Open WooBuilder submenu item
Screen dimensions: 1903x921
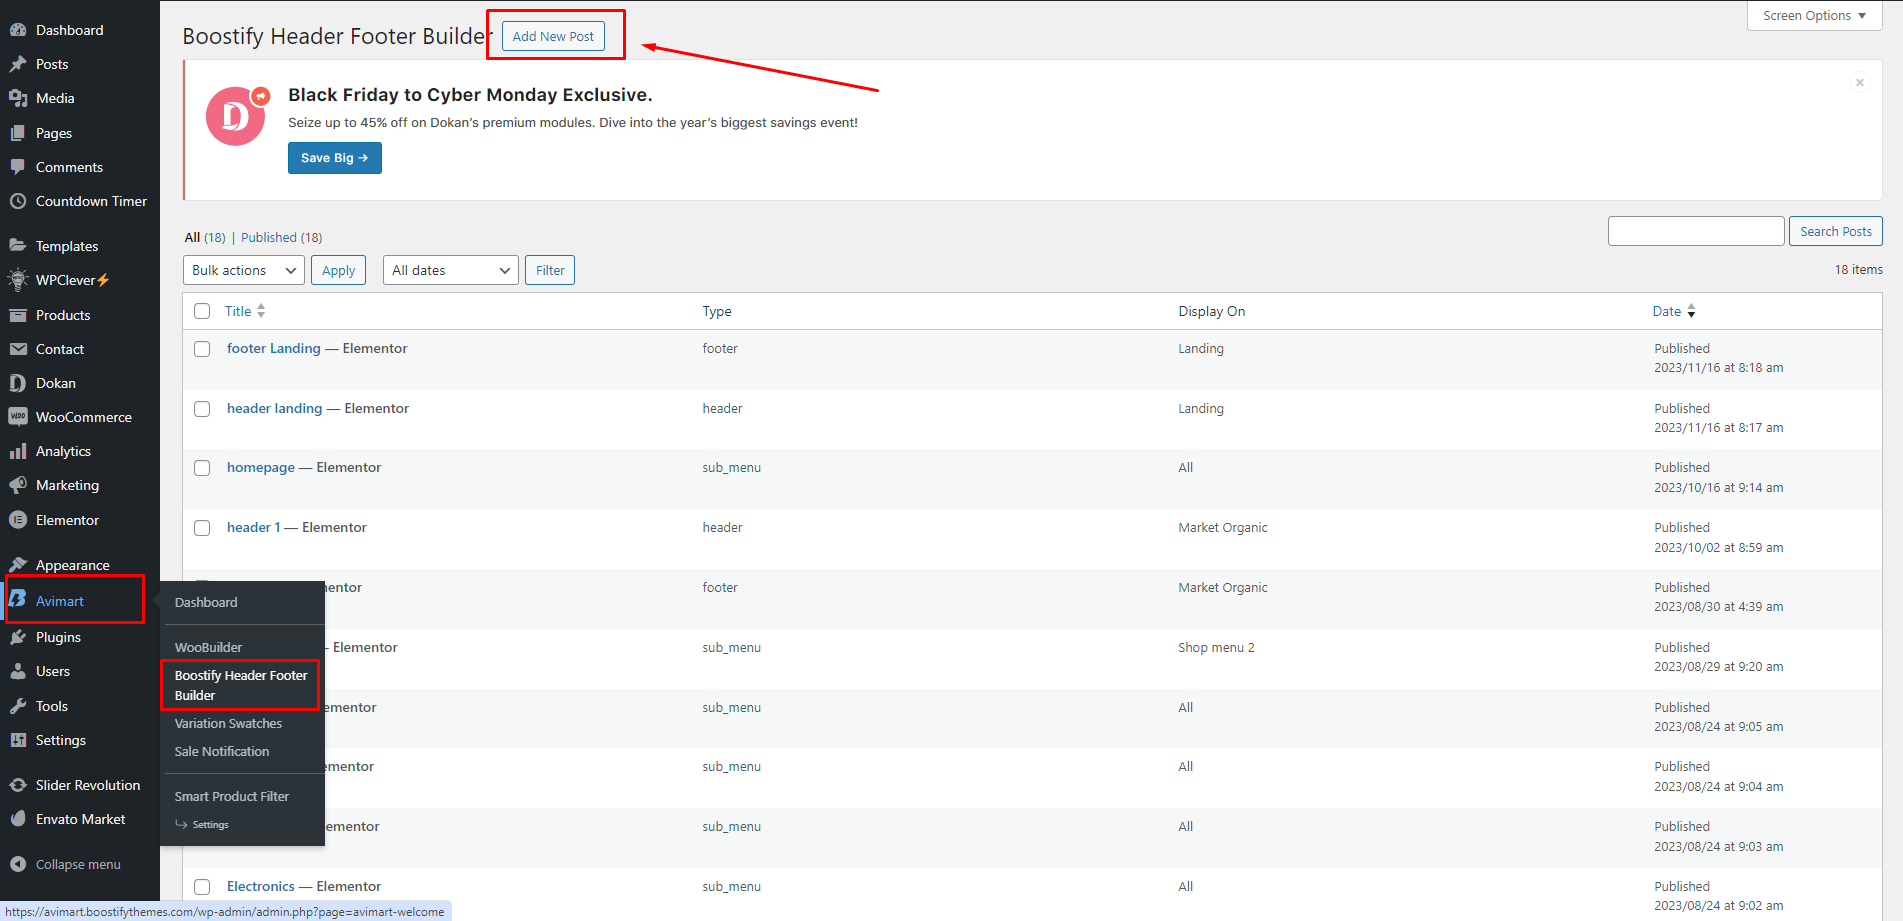tap(208, 647)
